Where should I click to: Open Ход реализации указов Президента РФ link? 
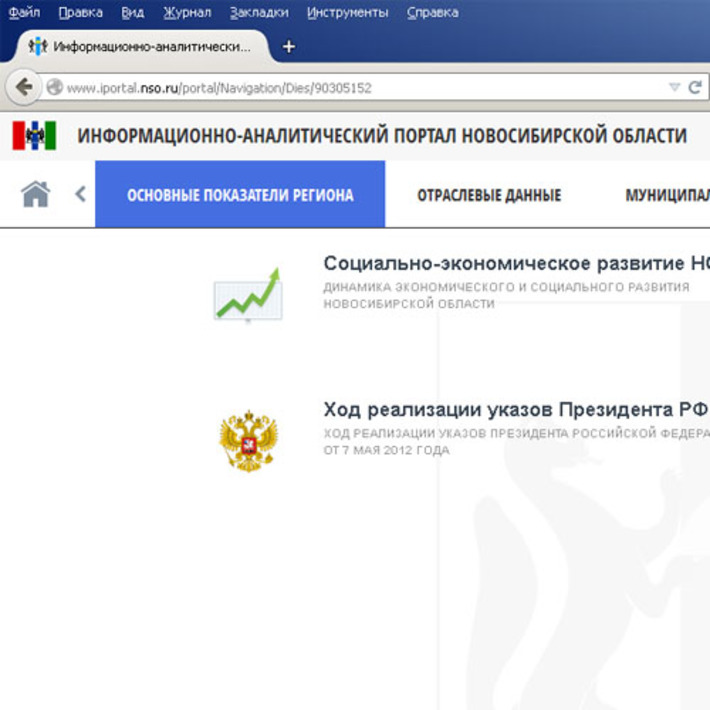tap(515, 409)
